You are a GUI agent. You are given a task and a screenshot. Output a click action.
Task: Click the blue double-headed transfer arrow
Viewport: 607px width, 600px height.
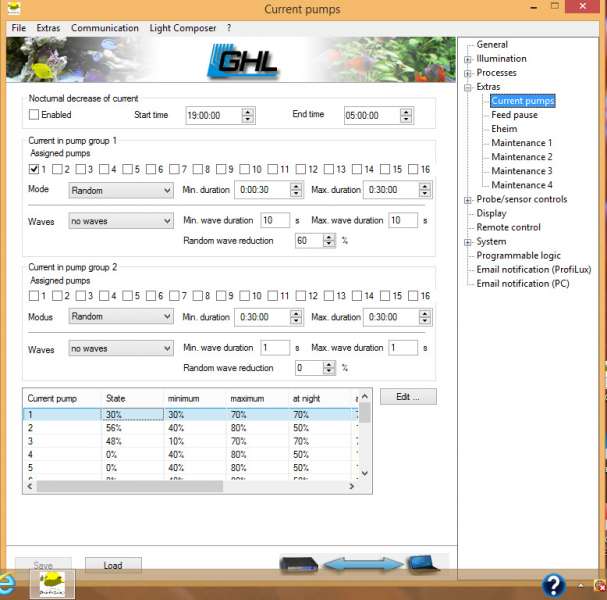click(360, 565)
